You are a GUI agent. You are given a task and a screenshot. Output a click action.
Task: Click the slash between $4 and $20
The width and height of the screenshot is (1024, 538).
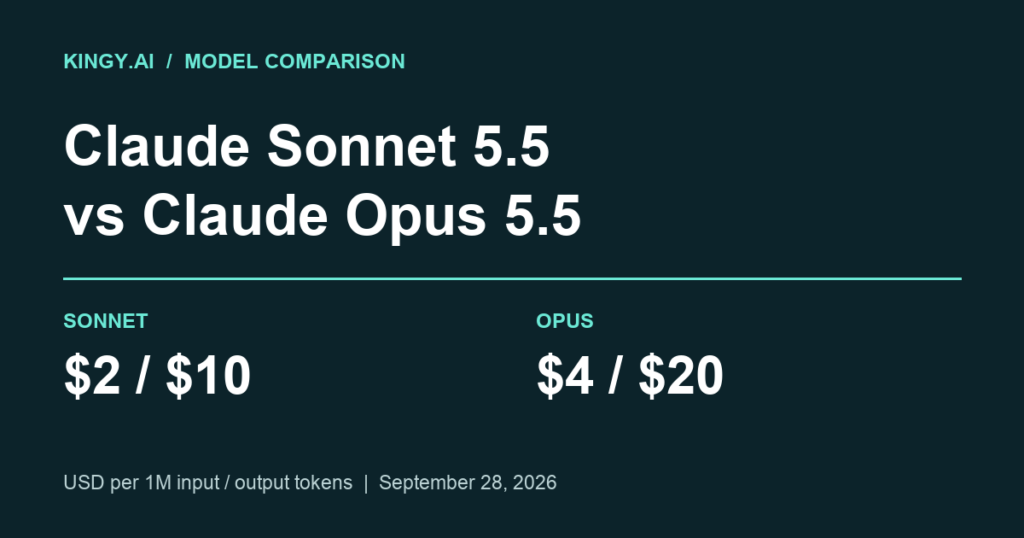(615, 375)
